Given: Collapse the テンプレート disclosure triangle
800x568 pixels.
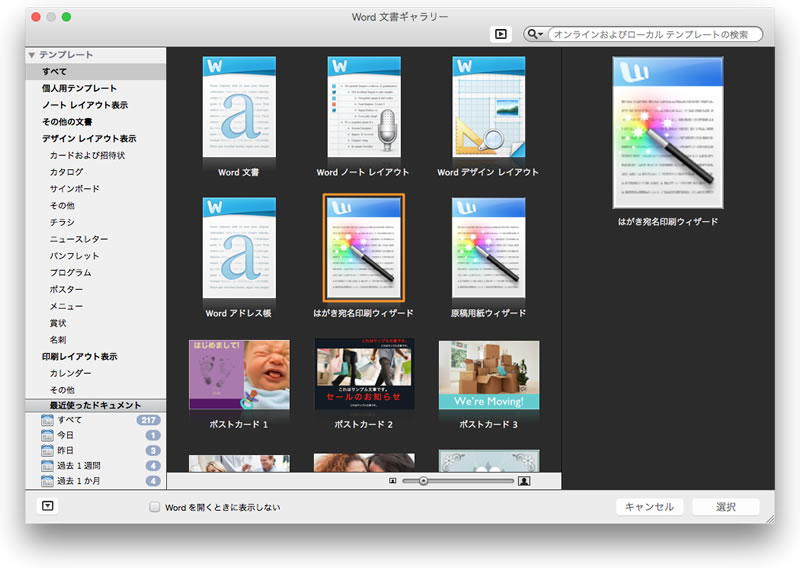Looking at the screenshot, I should (32, 55).
